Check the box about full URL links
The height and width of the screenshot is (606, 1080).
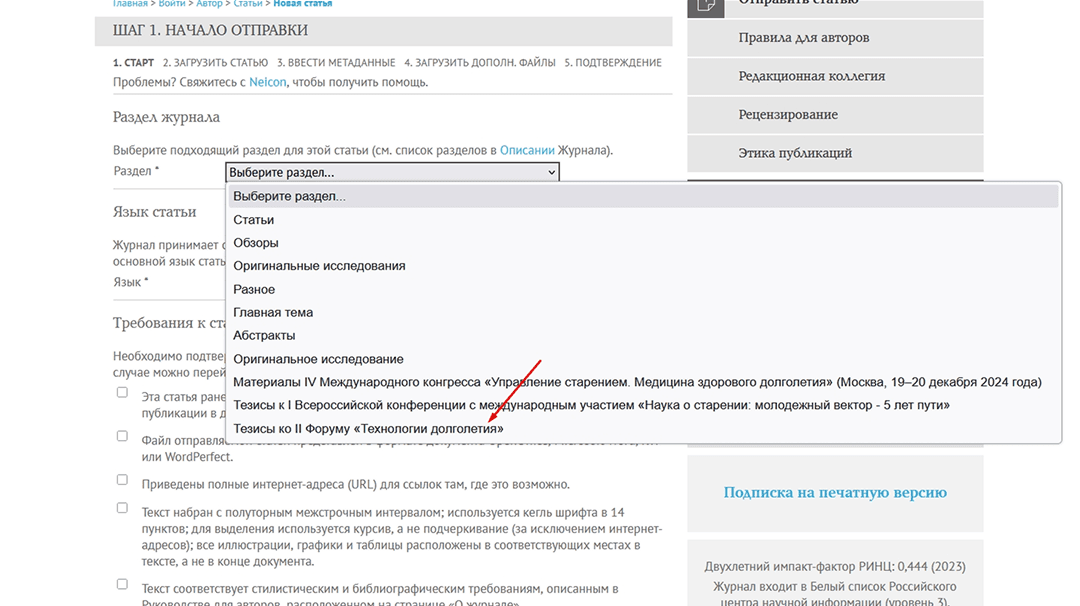[x=122, y=480]
